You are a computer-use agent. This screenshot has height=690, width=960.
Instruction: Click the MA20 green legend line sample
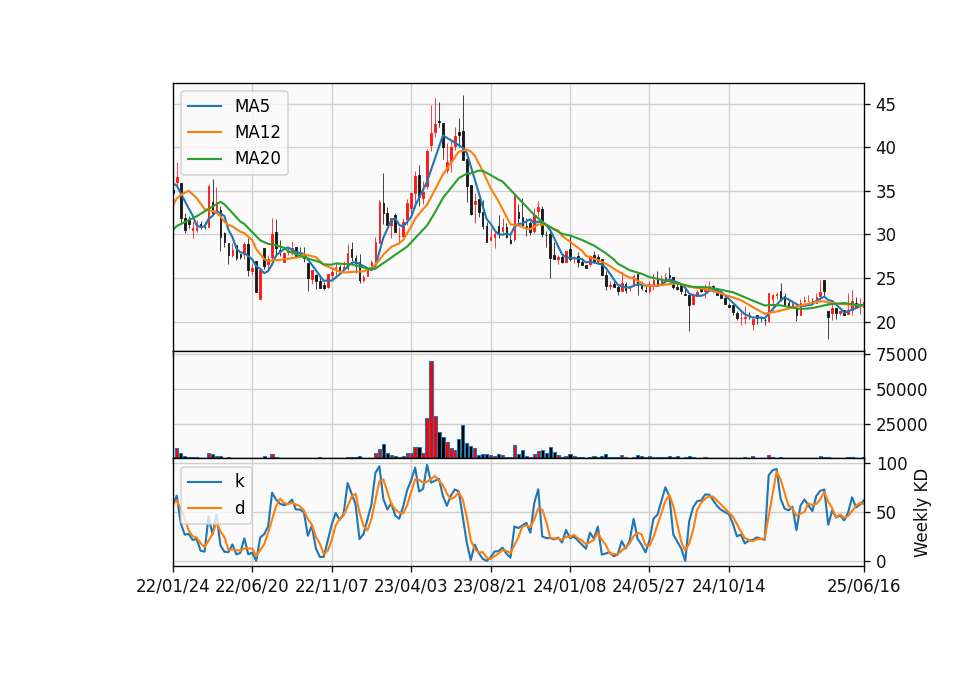[204, 159]
